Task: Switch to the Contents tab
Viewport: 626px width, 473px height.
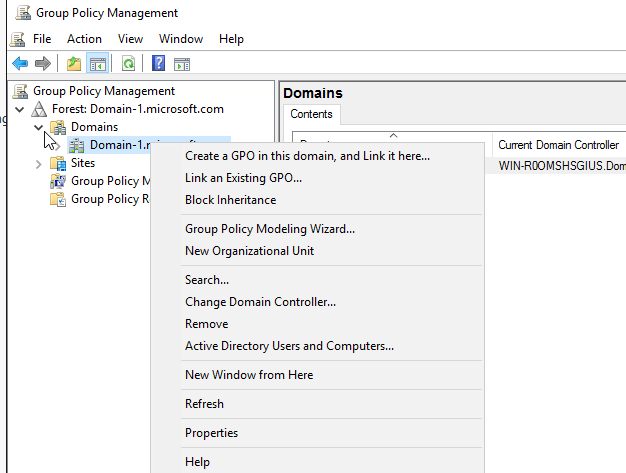Action: 311,114
